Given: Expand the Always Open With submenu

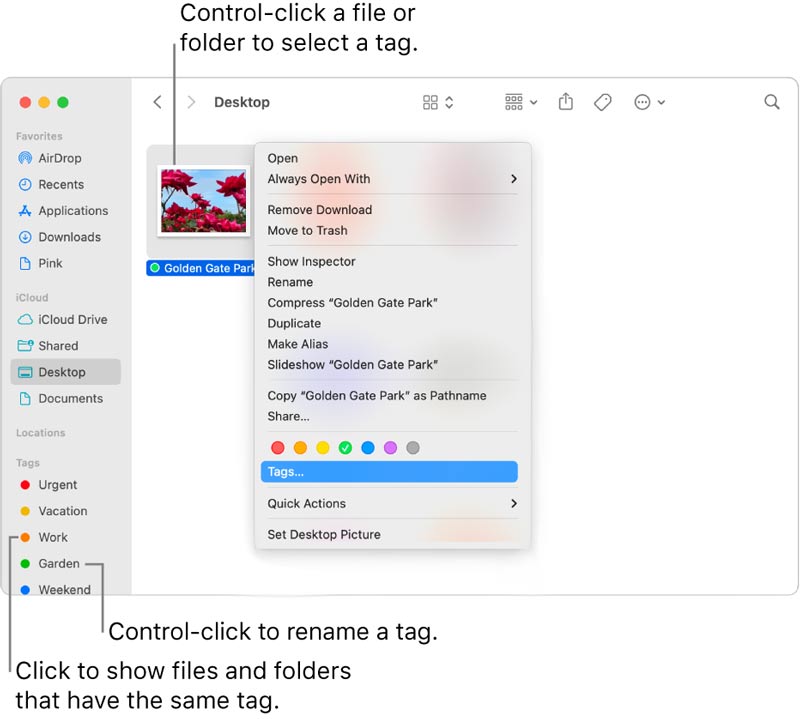Looking at the screenshot, I should click(392, 179).
